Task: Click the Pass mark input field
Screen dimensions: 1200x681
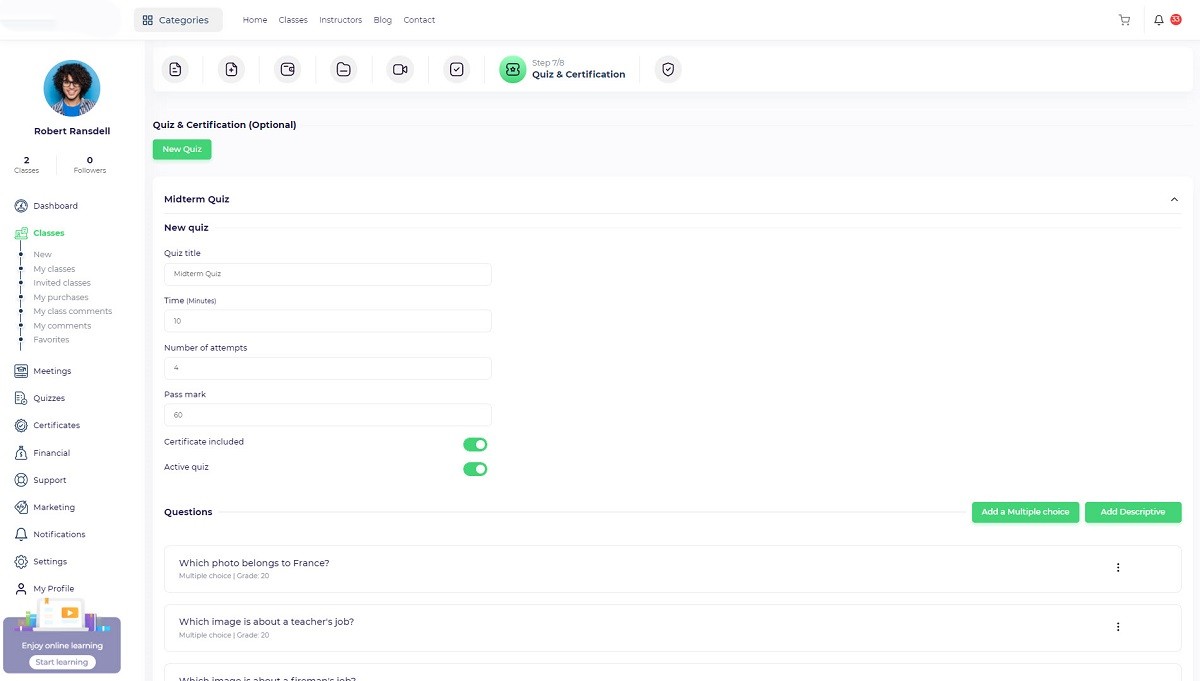Action: coord(327,415)
